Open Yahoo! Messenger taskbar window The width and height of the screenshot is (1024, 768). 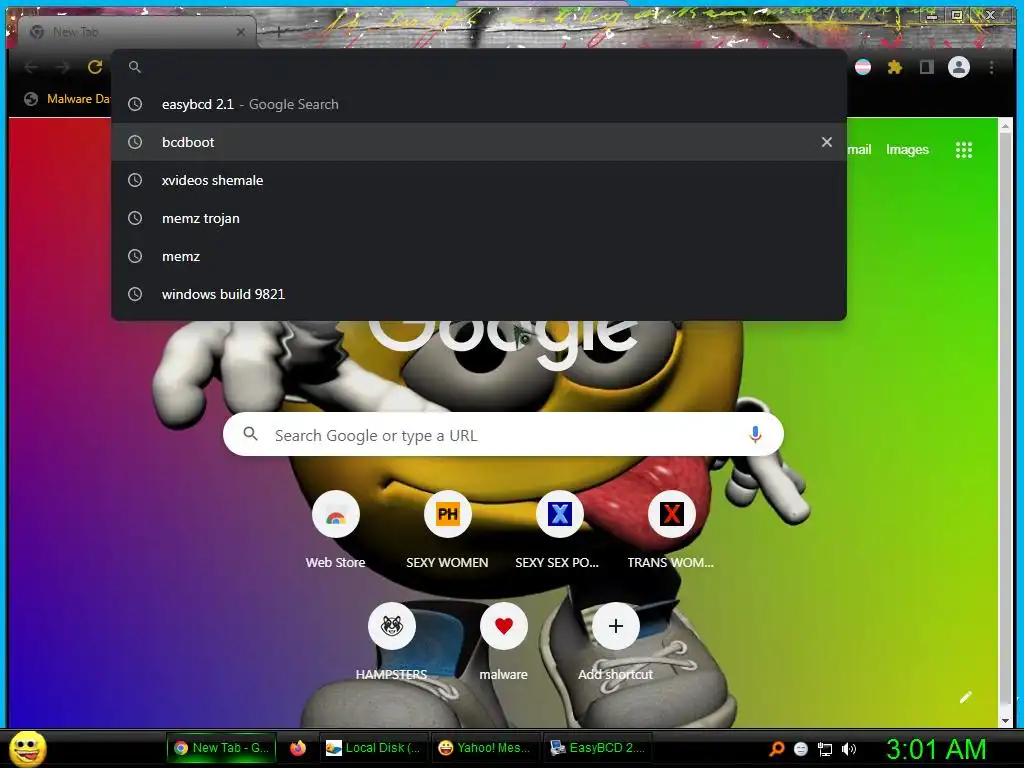485,748
